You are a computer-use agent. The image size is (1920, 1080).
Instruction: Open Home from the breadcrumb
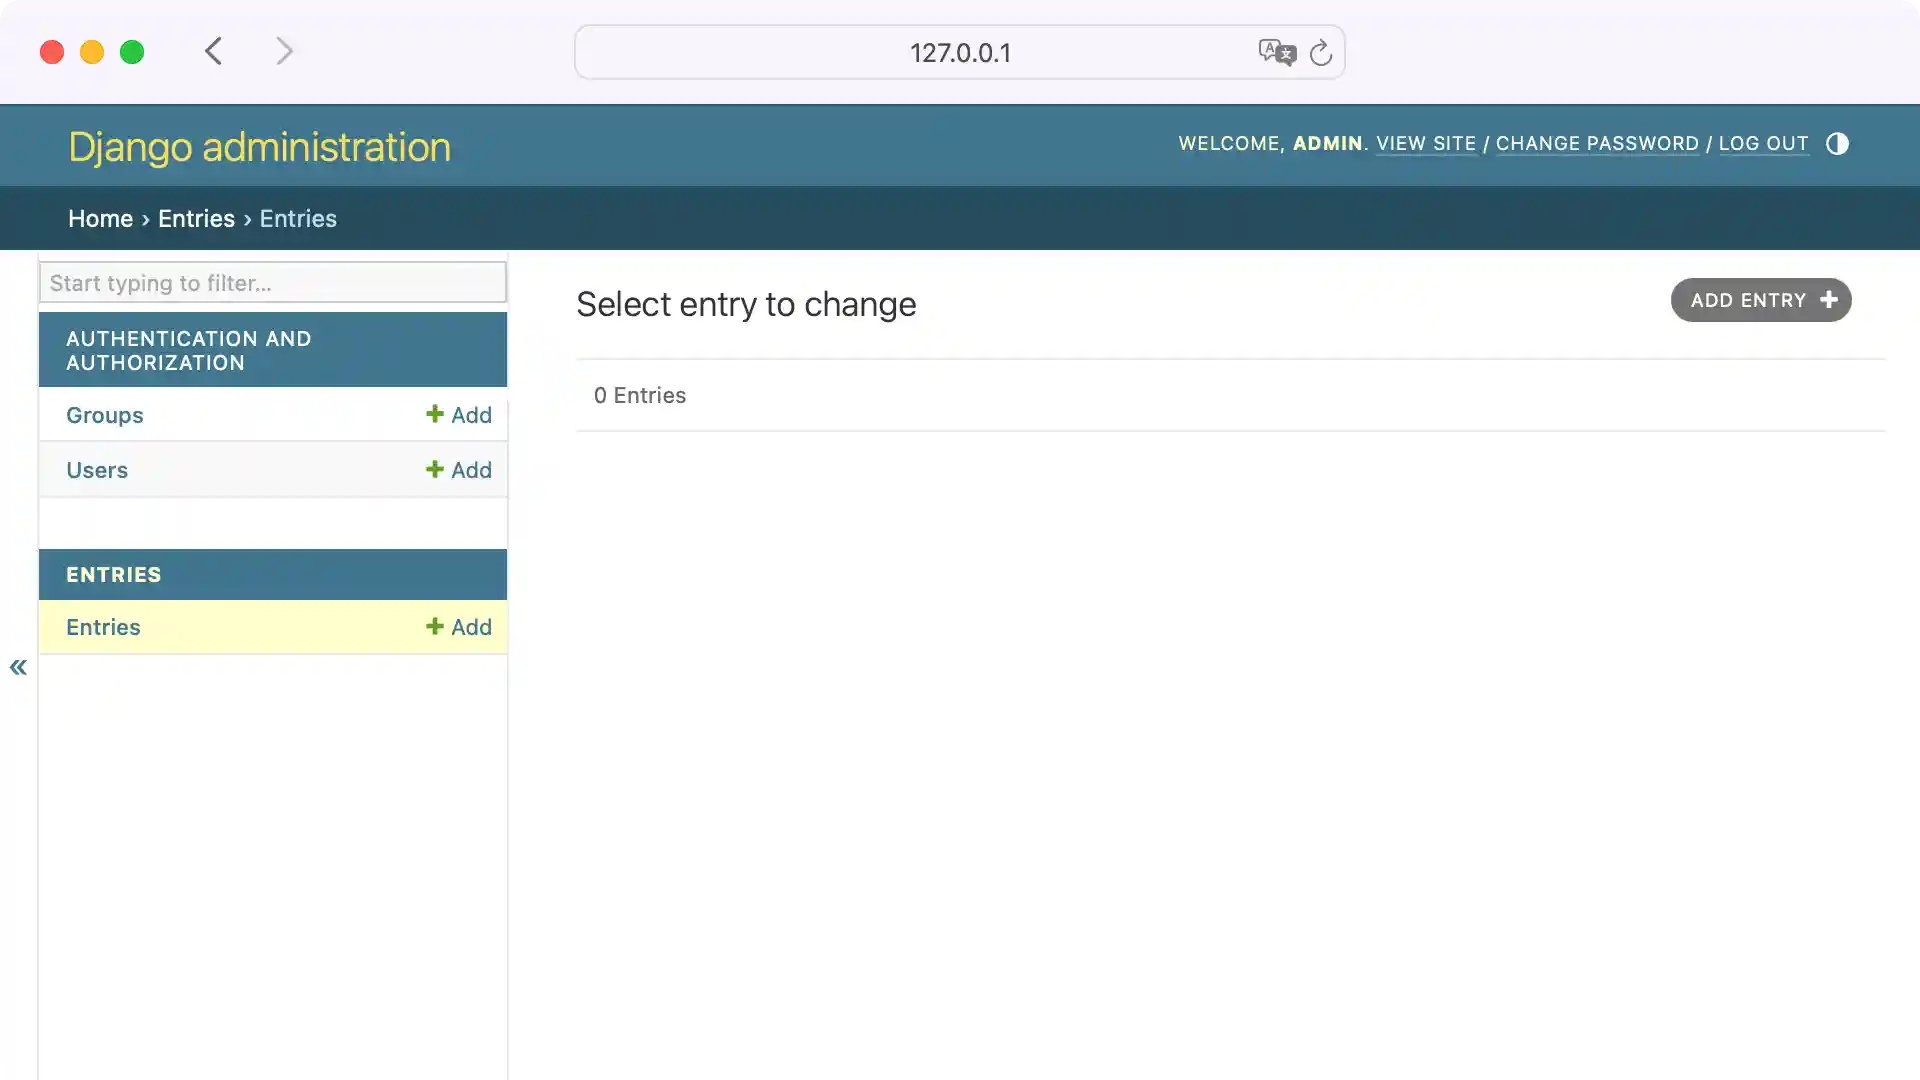pos(100,218)
